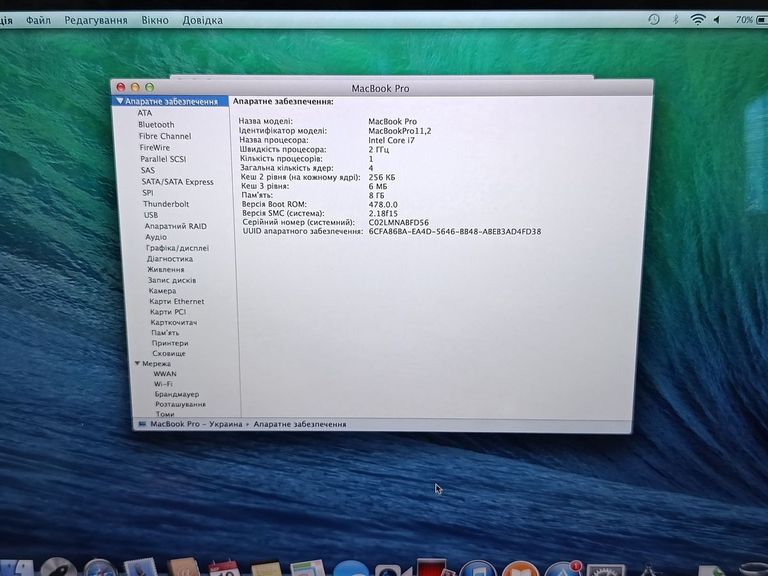Viewport: 768px width, 576px height.
Task: Click the 8 ГБ memory value
Action: point(376,195)
